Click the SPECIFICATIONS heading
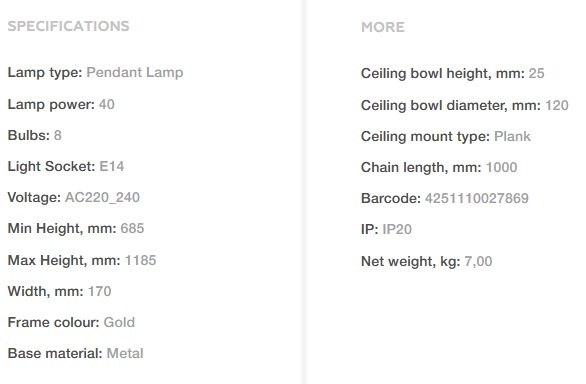The height and width of the screenshot is (384, 586). pyautogui.click(x=68, y=26)
